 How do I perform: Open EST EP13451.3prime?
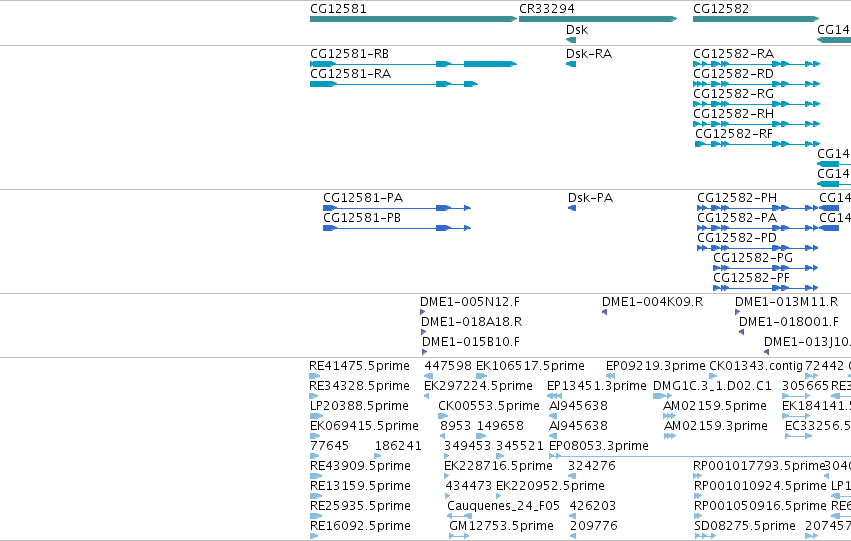[555, 396]
